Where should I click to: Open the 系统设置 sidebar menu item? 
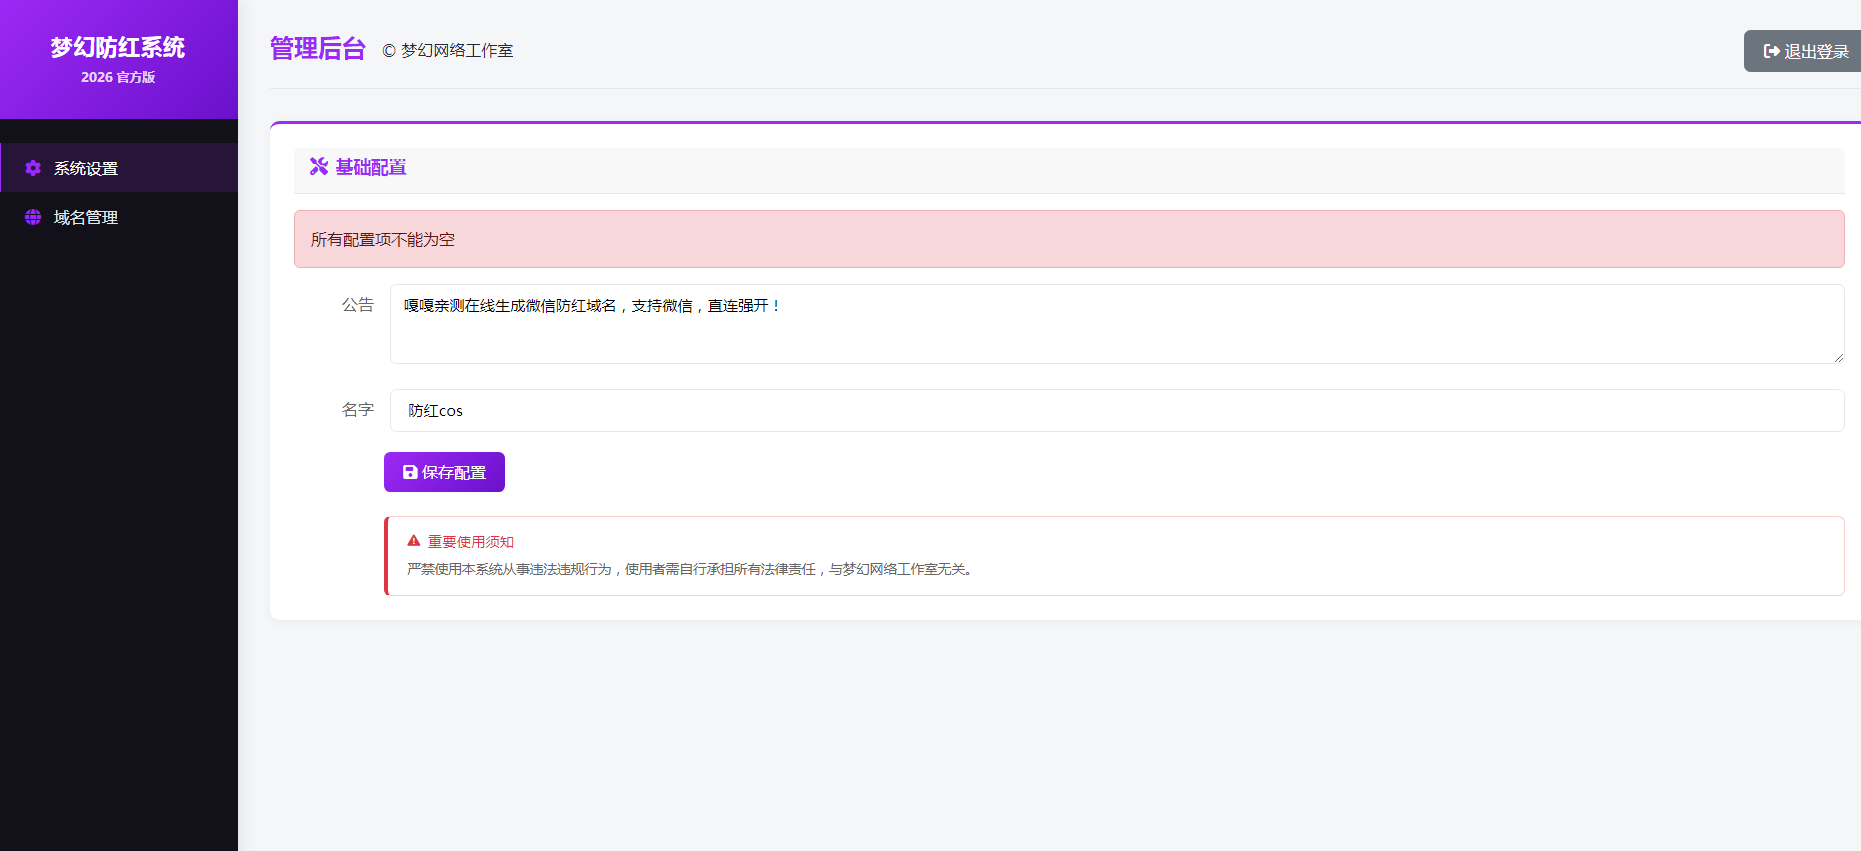click(x=86, y=168)
